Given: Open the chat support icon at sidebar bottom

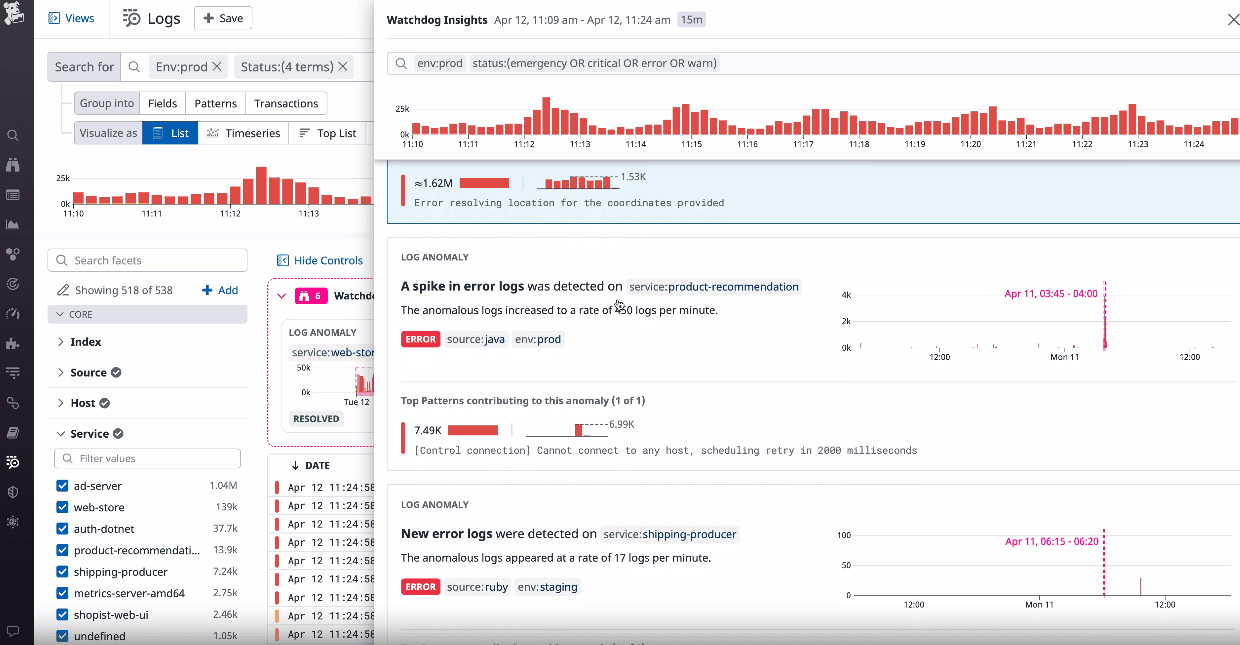Looking at the screenshot, I should pyautogui.click(x=13, y=631).
